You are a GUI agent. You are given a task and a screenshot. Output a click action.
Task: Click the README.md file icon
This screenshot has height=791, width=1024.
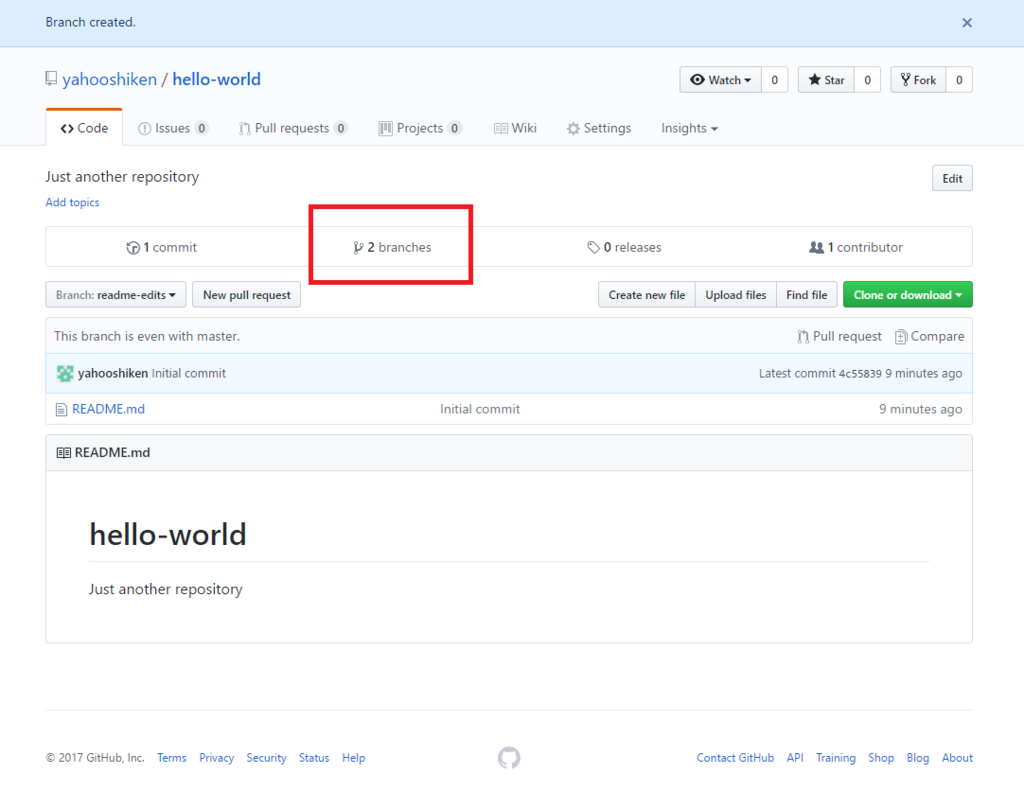pyautogui.click(x=61, y=410)
